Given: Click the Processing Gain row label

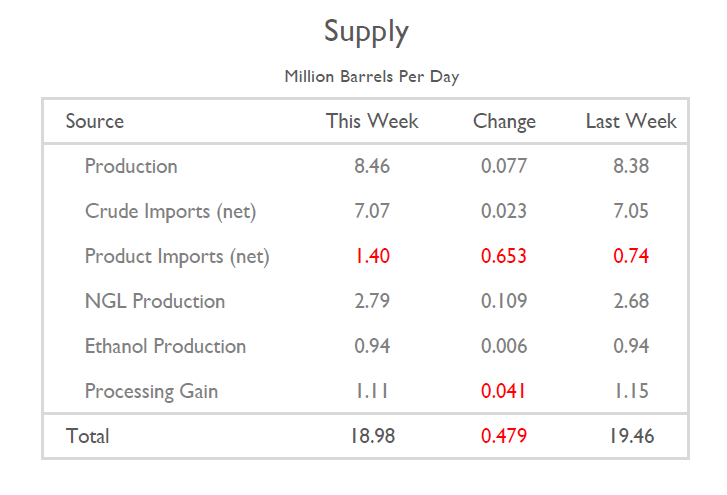Looking at the screenshot, I should (x=151, y=392).
